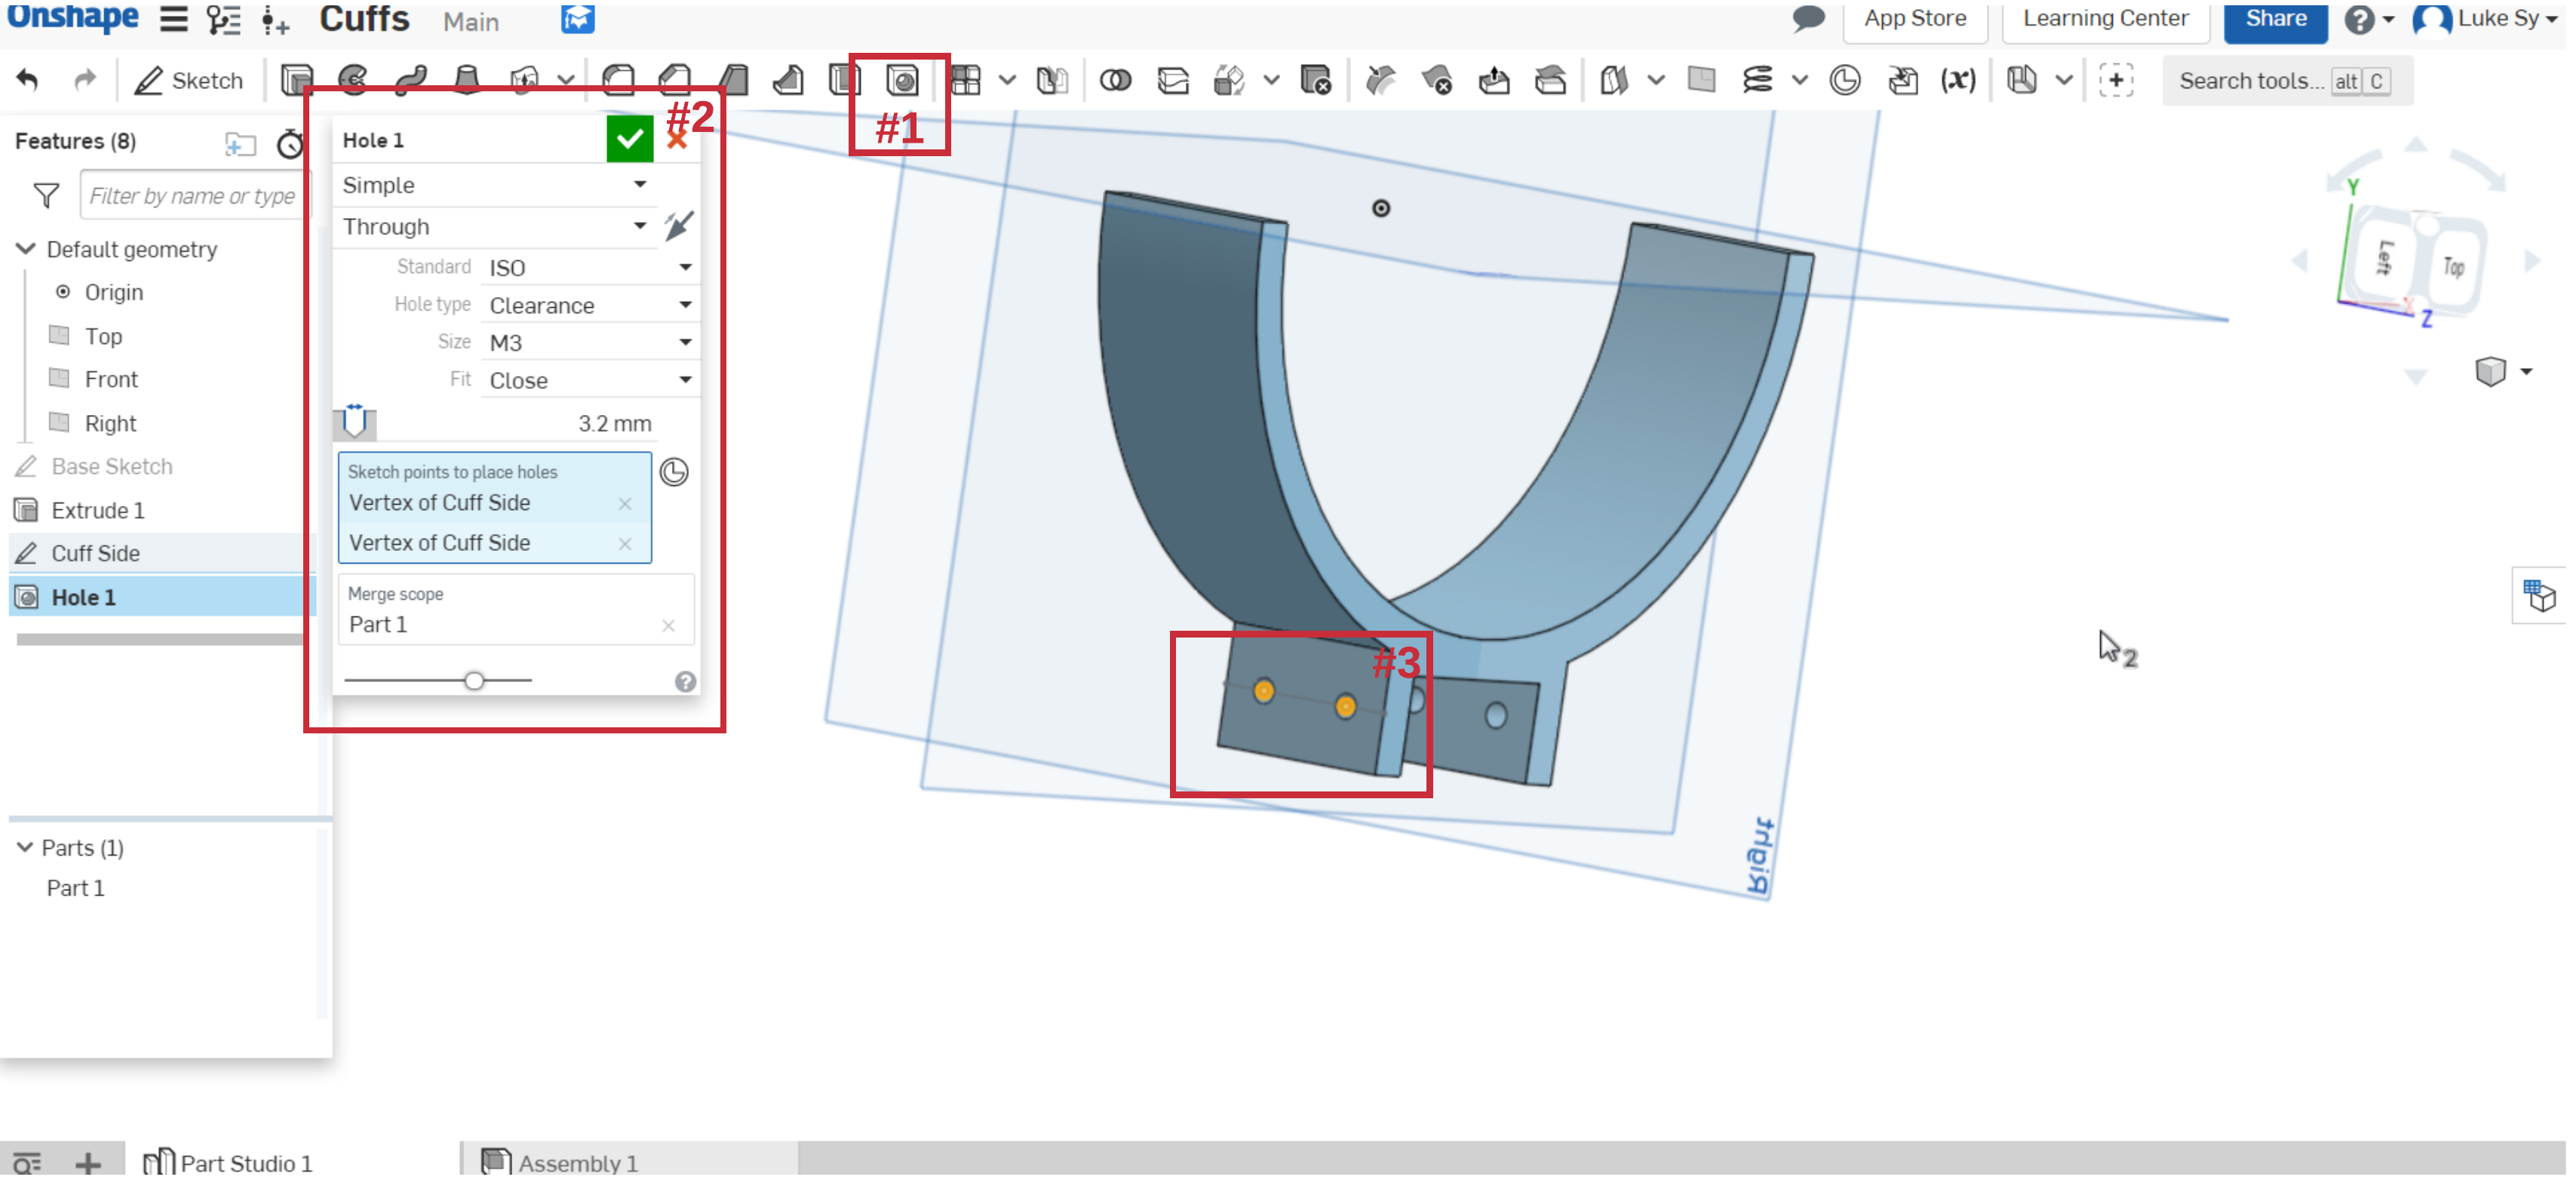Viewport: 2576px width, 1177px height.
Task: Open the Standard ISO dropdown
Action: (x=590, y=267)
